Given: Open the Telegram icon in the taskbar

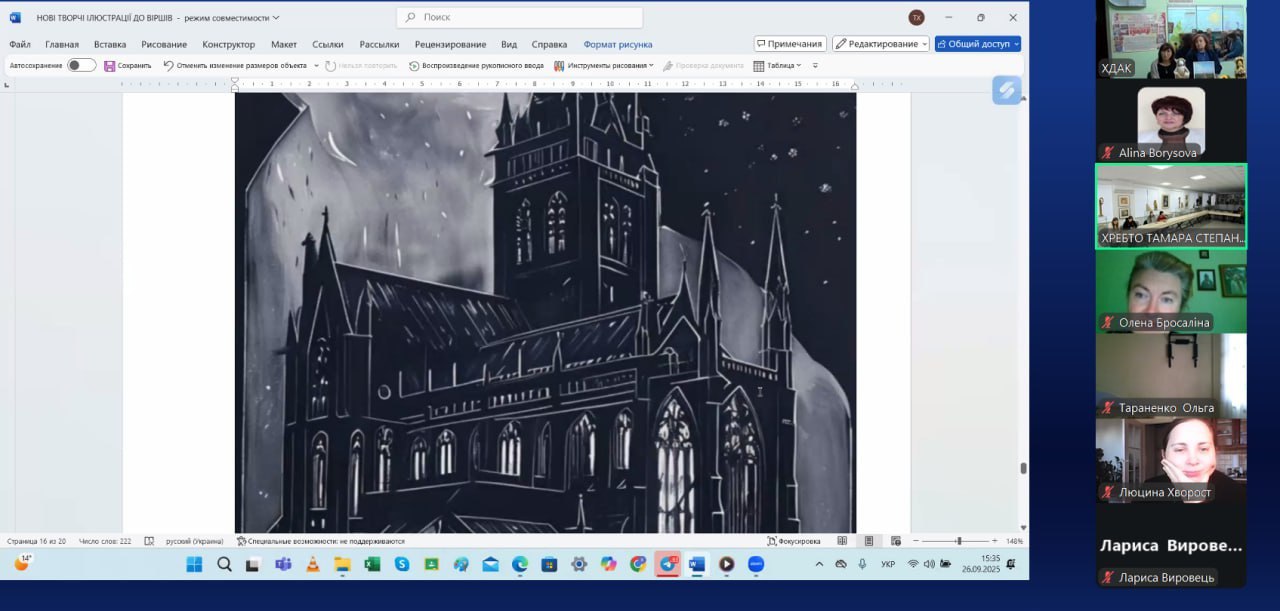Looking at the screenshot, I should pos(667,564).
